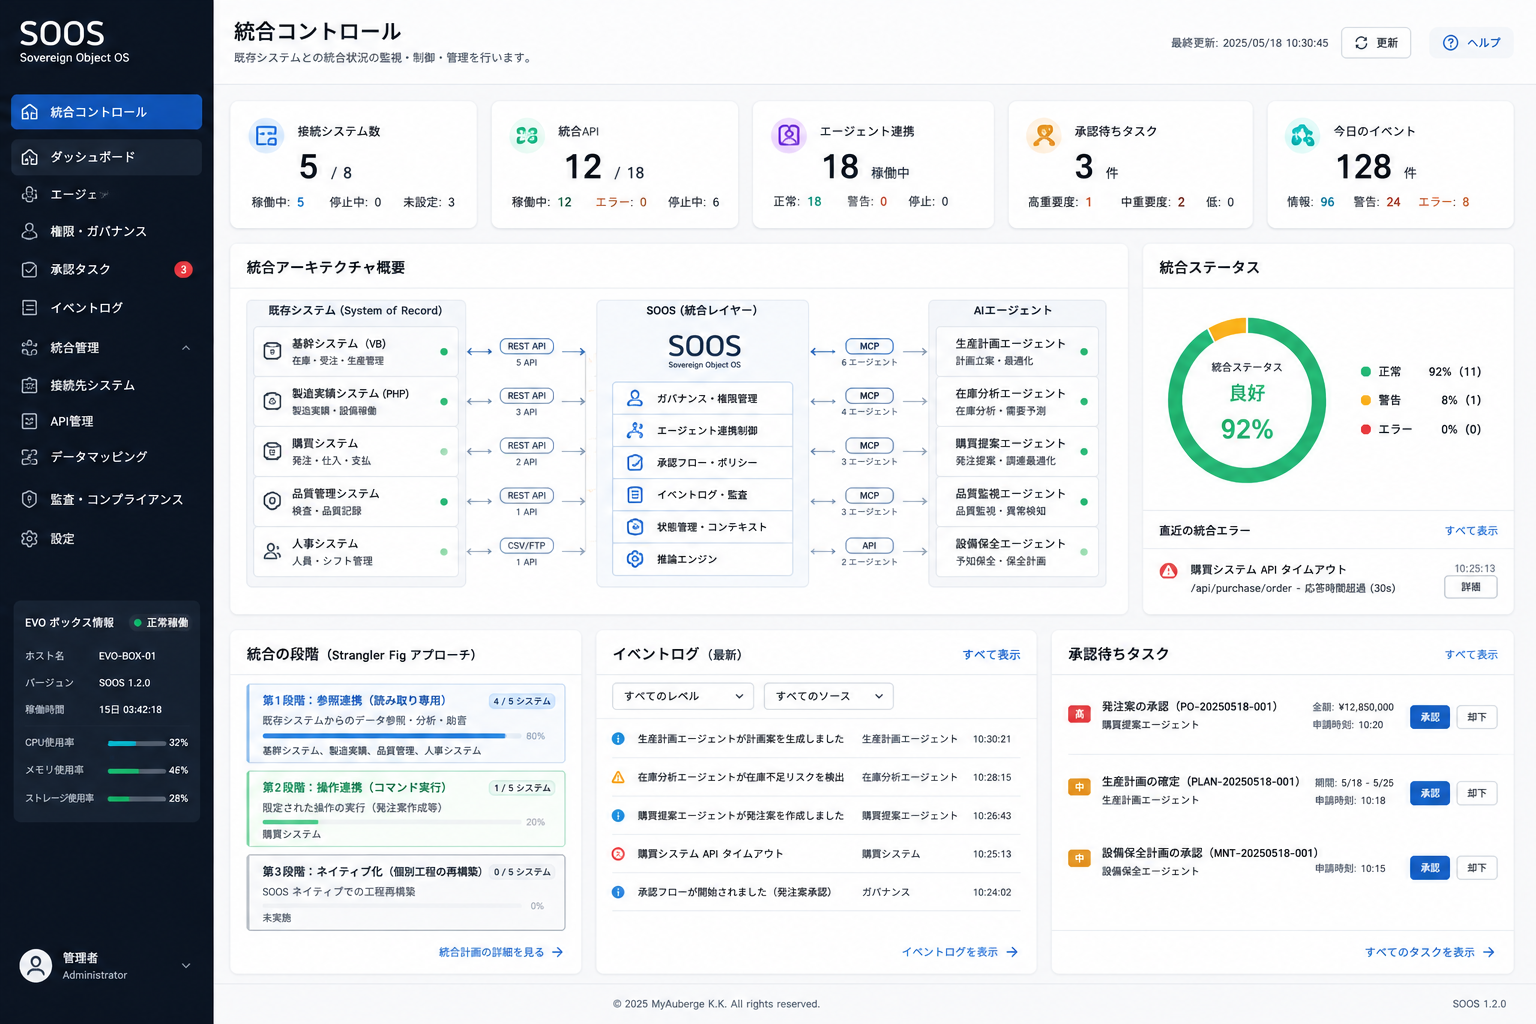Click the 基幹システム (VB) database icon
This screenshot has width=1536, height=1024.
click(272, 351)
